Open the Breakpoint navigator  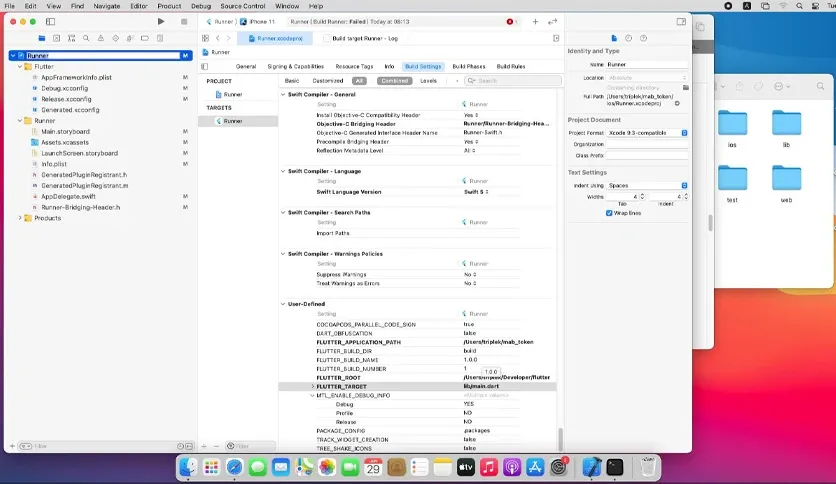144,38
